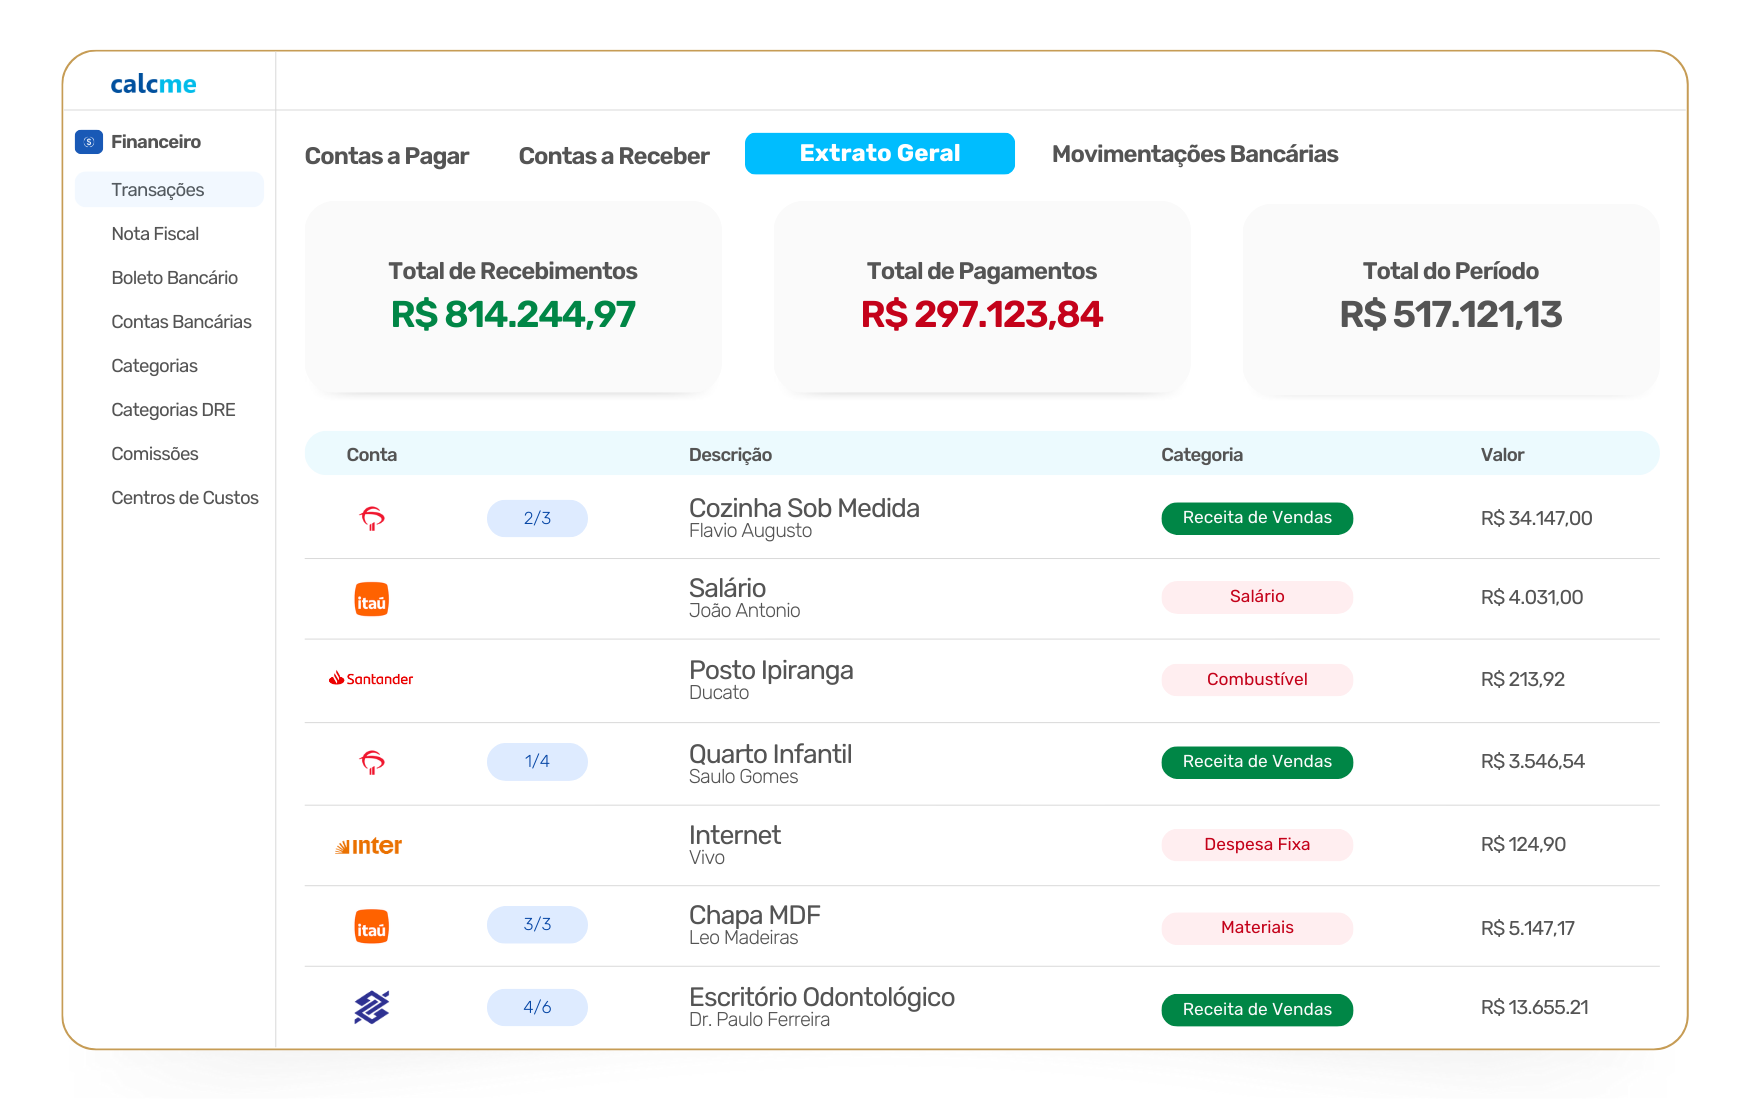Image resolution: width=1750 pixels, height=1100 pixels.
Task: Select the Extrato Geral tab
Action: click(880, 154)
